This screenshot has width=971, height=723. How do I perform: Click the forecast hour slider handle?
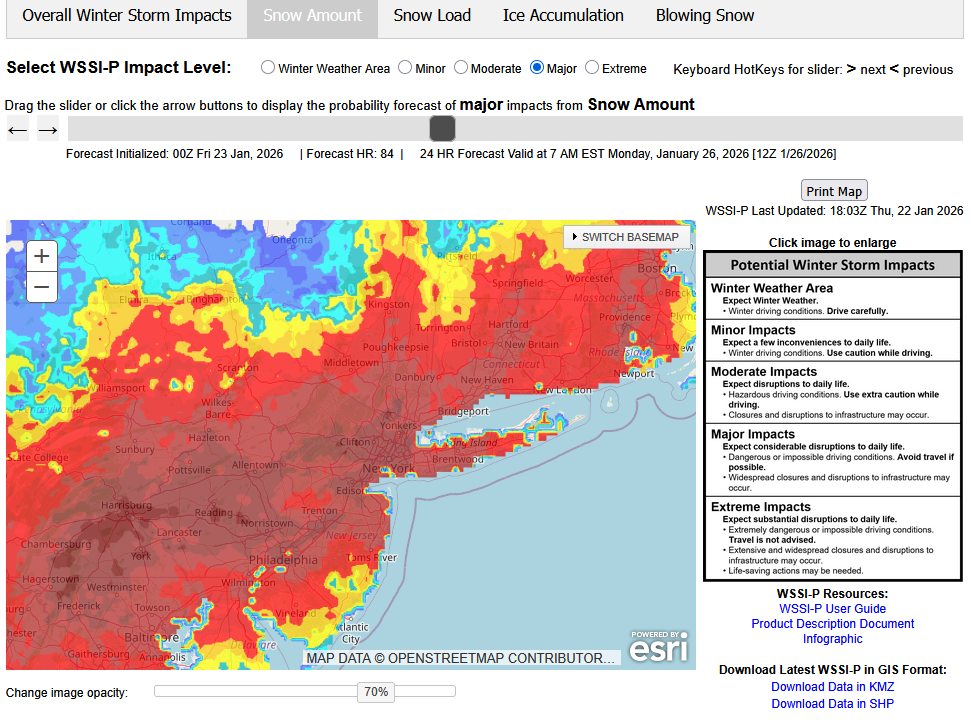click(x=442, y=128)
